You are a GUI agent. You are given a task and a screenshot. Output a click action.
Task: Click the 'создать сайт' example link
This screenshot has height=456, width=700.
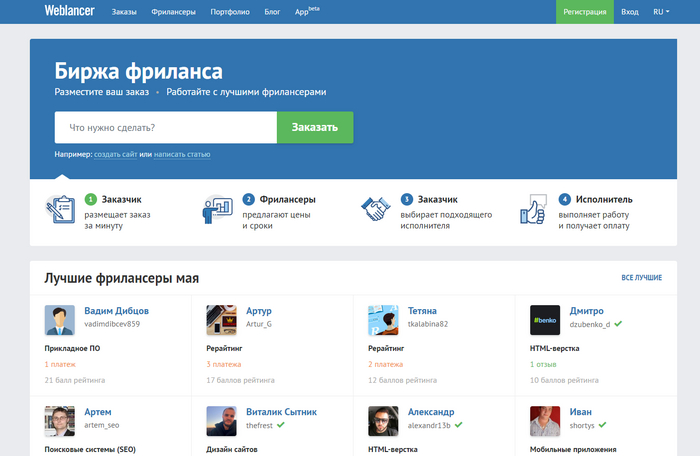[x=115, y=154]
